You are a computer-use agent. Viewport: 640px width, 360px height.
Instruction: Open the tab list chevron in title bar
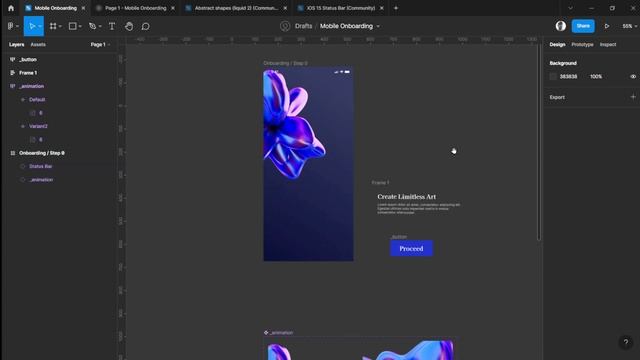click(x=570, y=8)
